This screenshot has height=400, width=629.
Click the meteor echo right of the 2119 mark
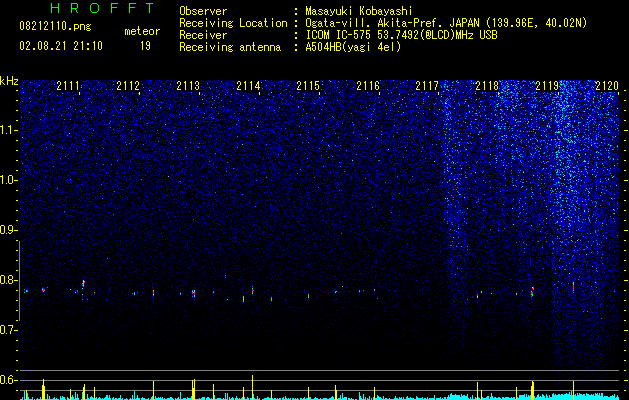coord(573,286)
